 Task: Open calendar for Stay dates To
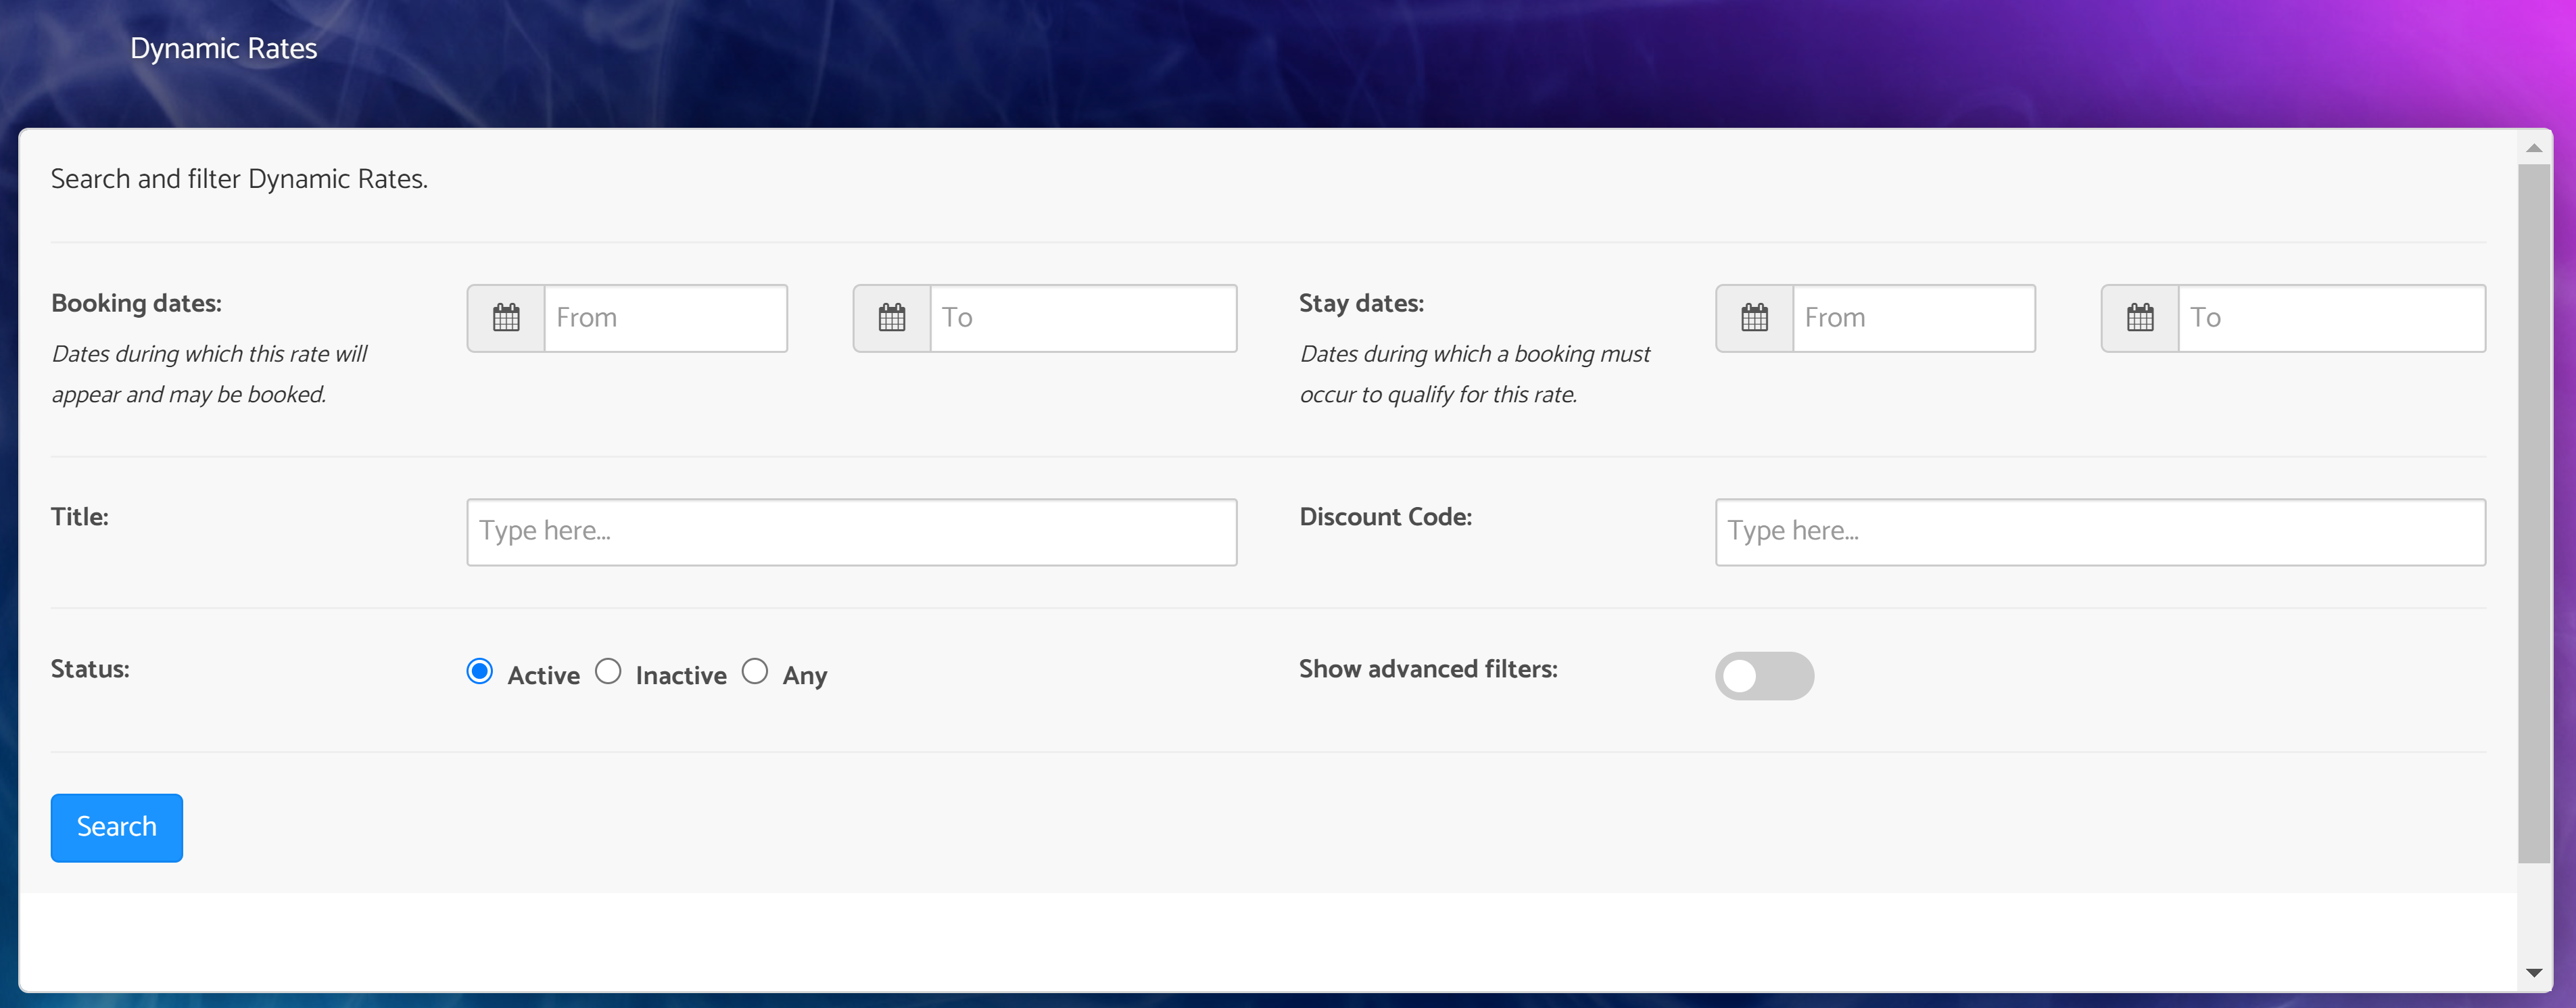click(x=2140, y=318)
